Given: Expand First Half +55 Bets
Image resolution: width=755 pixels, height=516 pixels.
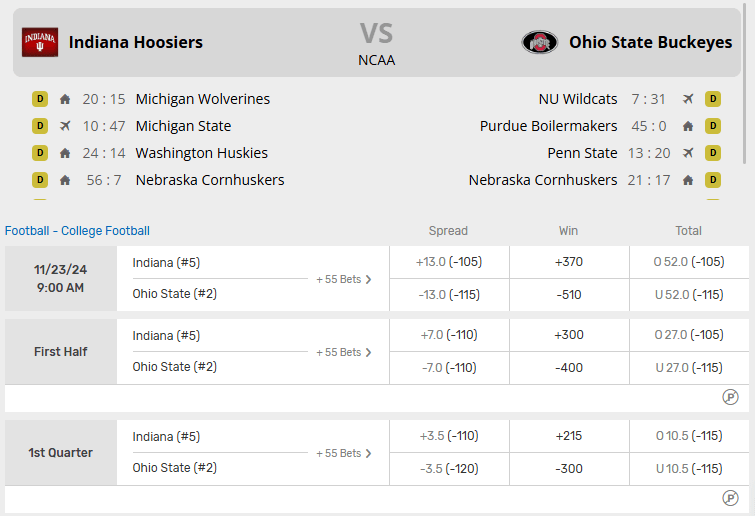Looking at the screenshot, I should coord(344,352).
